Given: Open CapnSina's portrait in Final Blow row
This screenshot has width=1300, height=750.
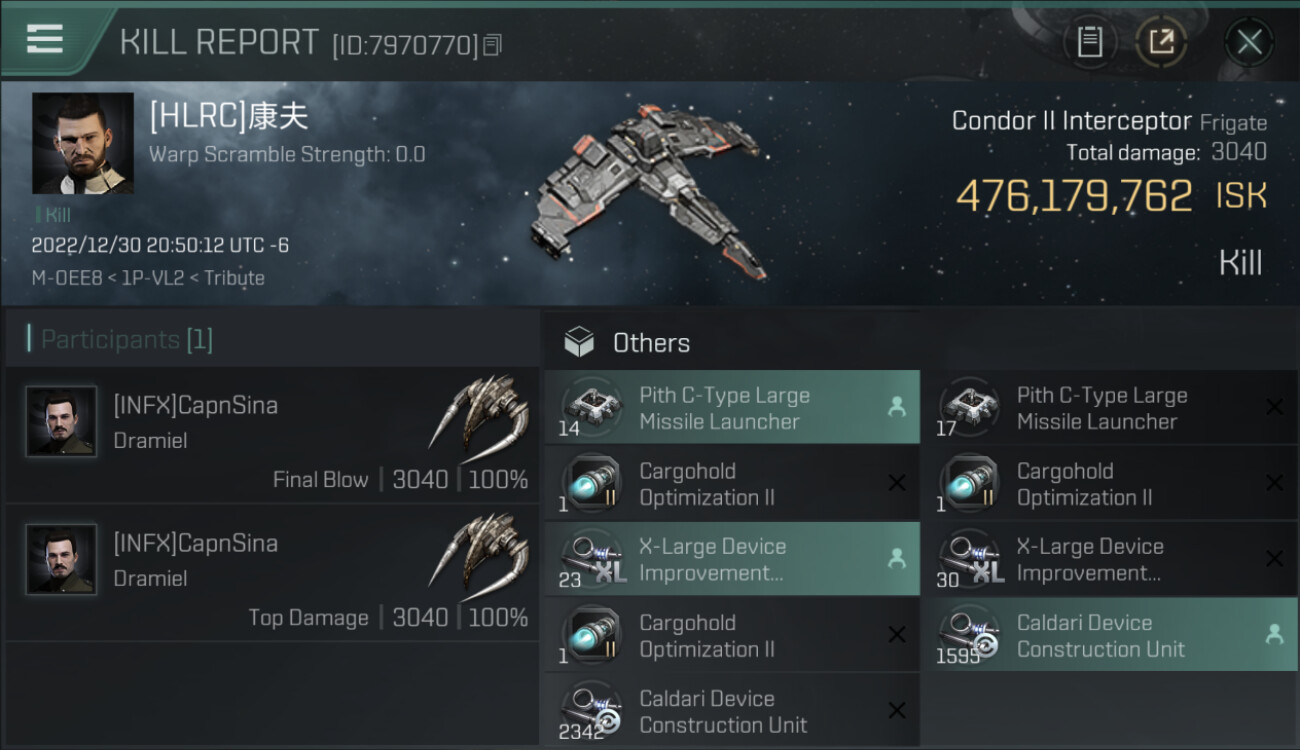Looking at the screenshot, I should point(62,422).
